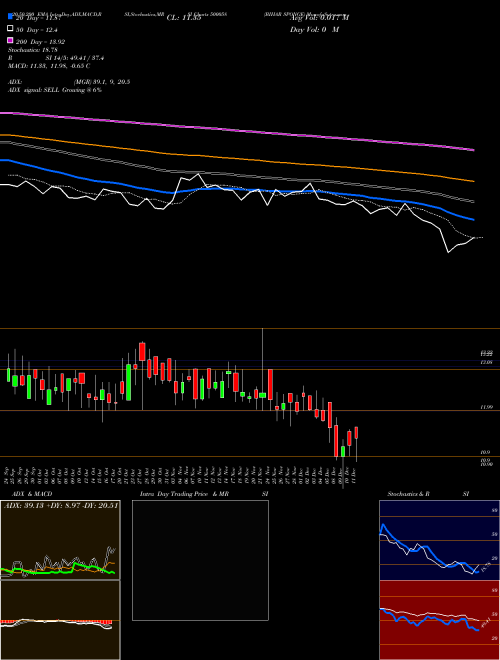Screen dimensions: 500x660
Task: Click the 'CL: 11.35' closing price label
Action: pos(184,18)
